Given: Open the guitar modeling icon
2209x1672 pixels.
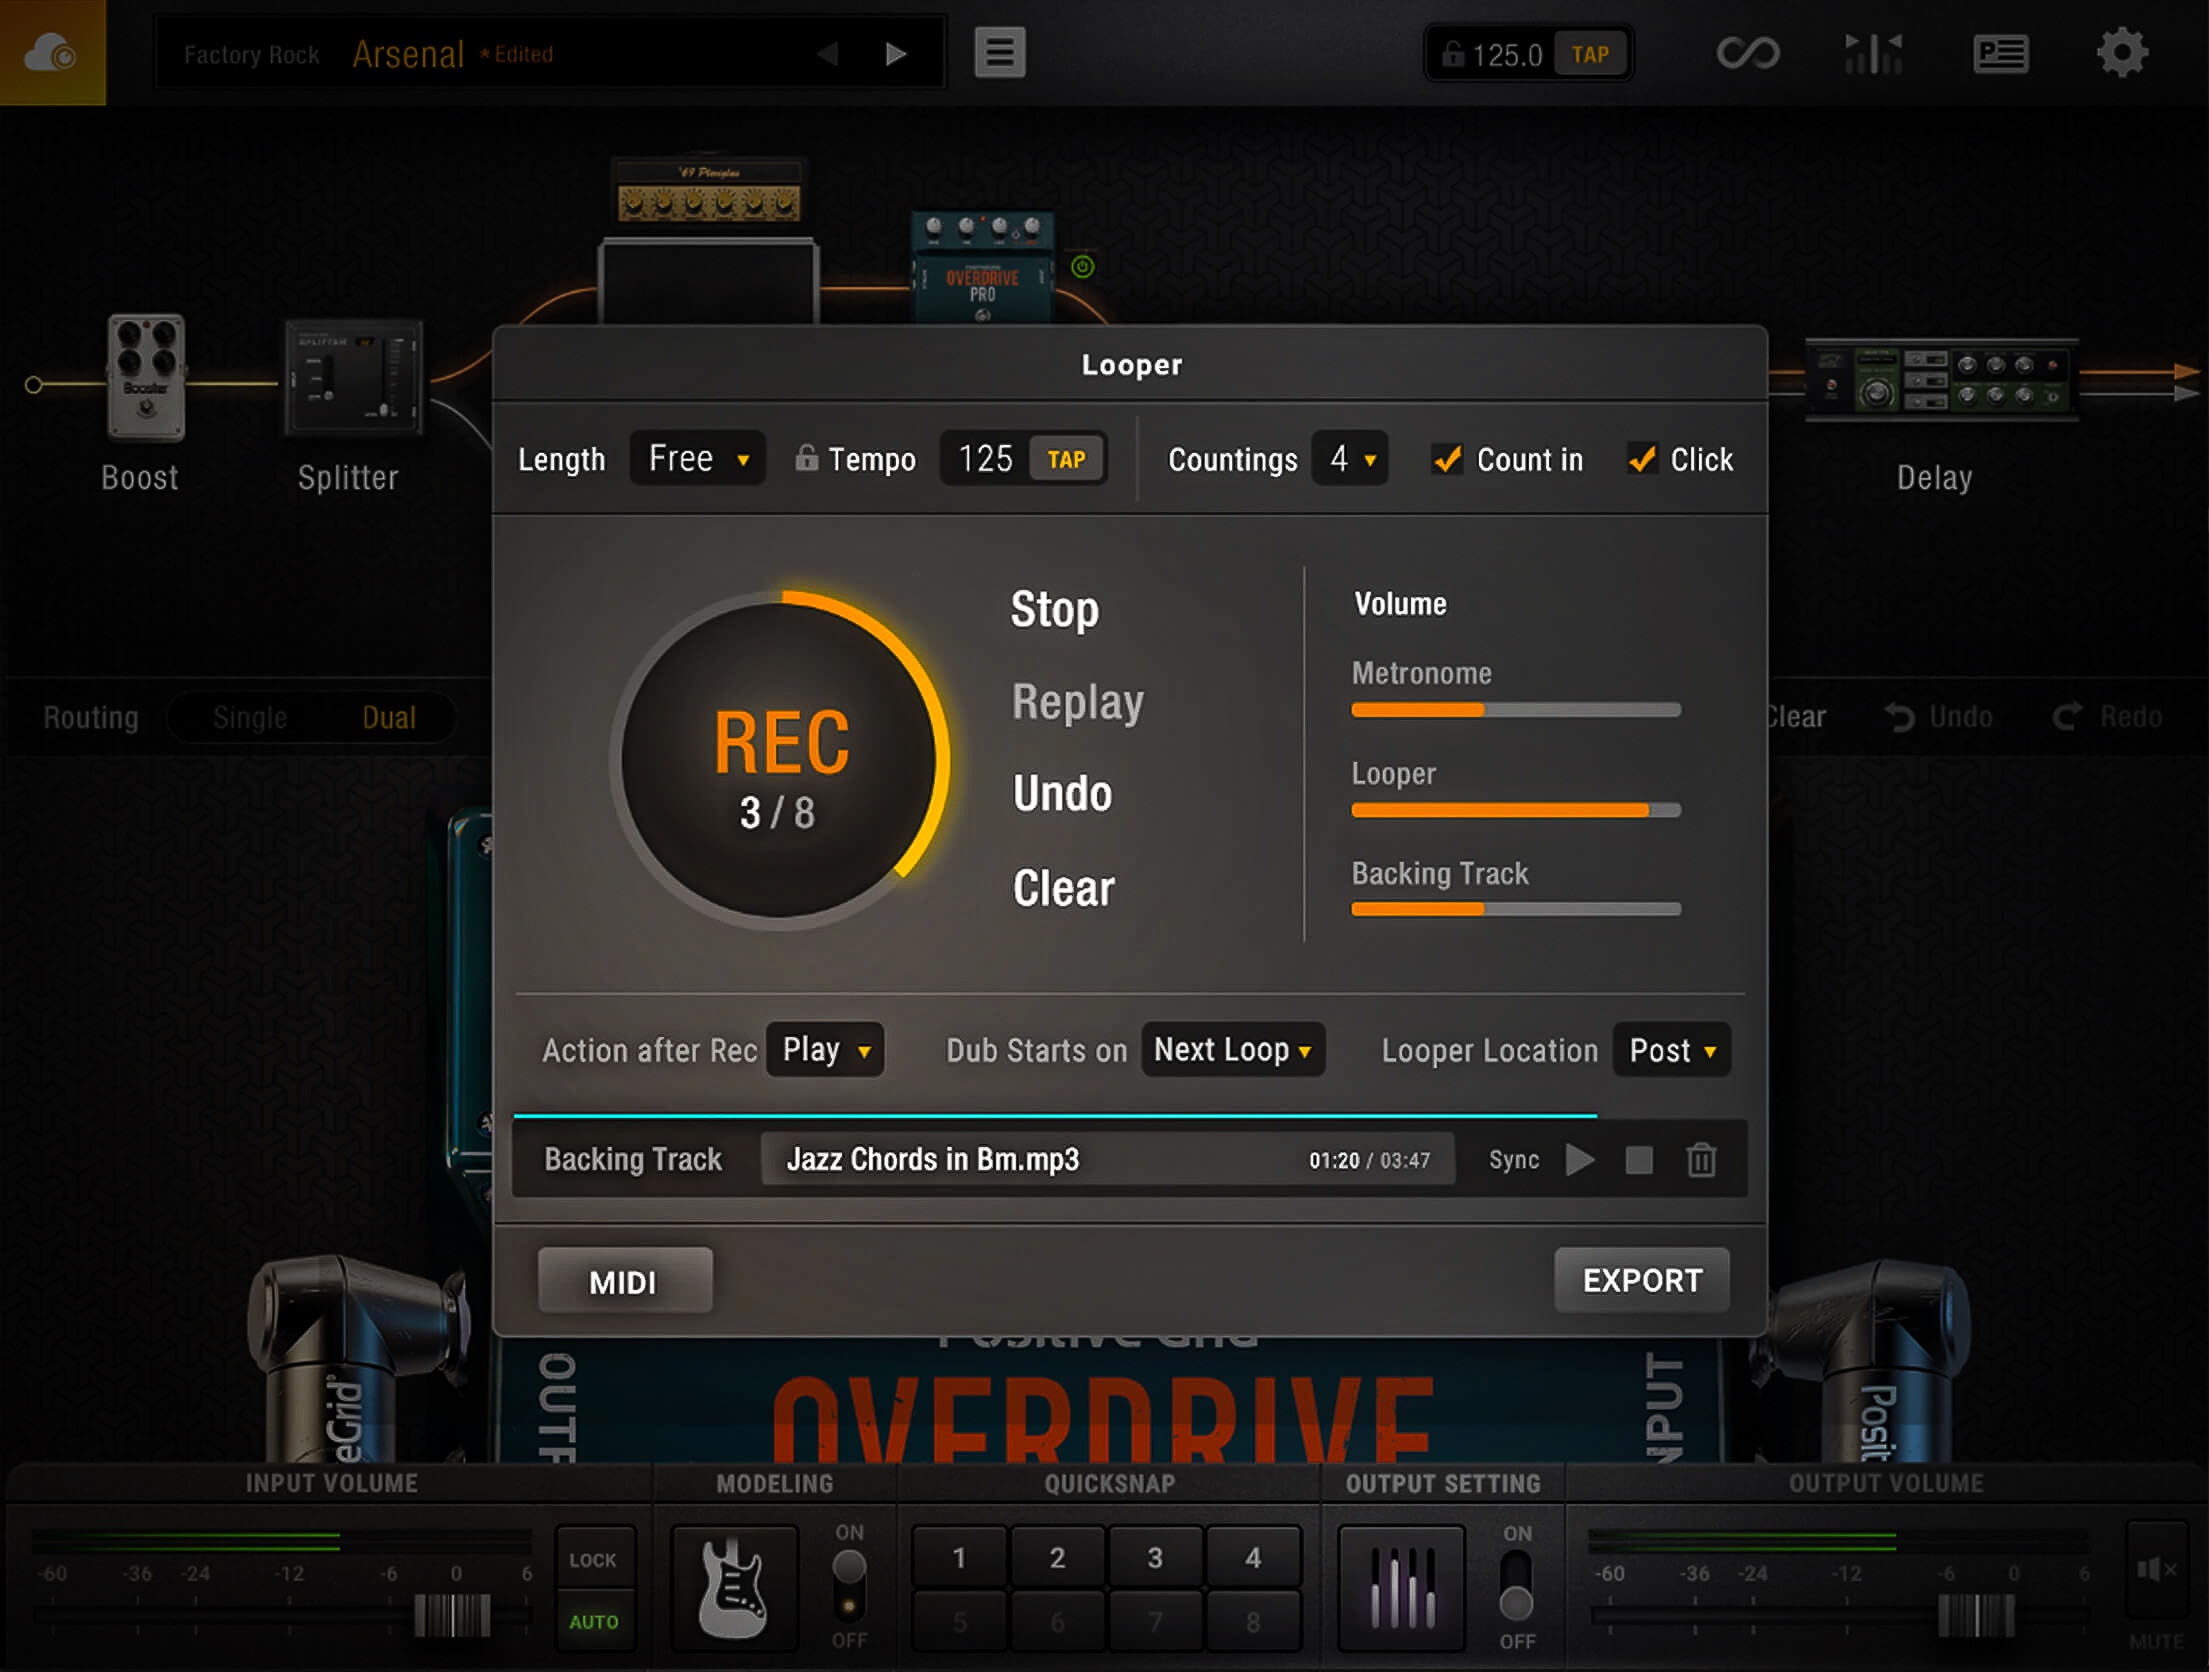Looking at the screenshot, I should tap(733, 1587).
